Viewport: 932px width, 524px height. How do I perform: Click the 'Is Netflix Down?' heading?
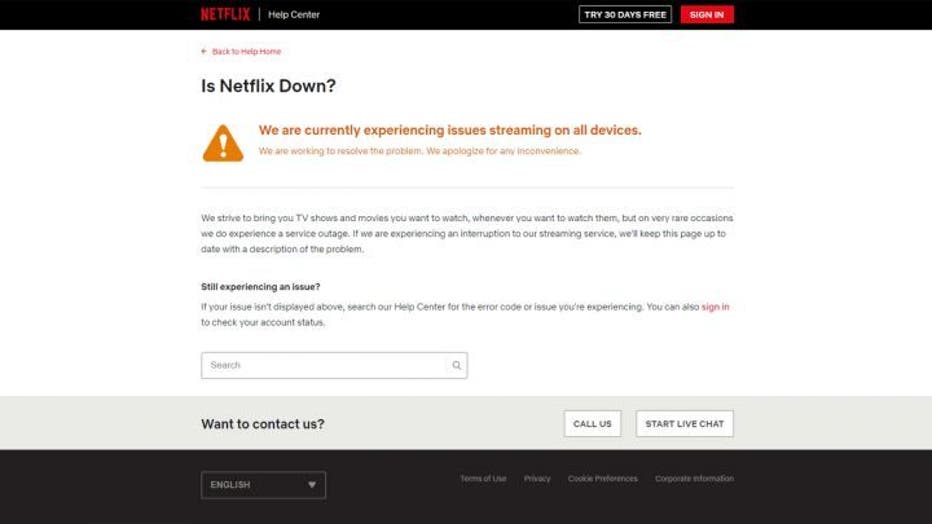pos(268,86)
